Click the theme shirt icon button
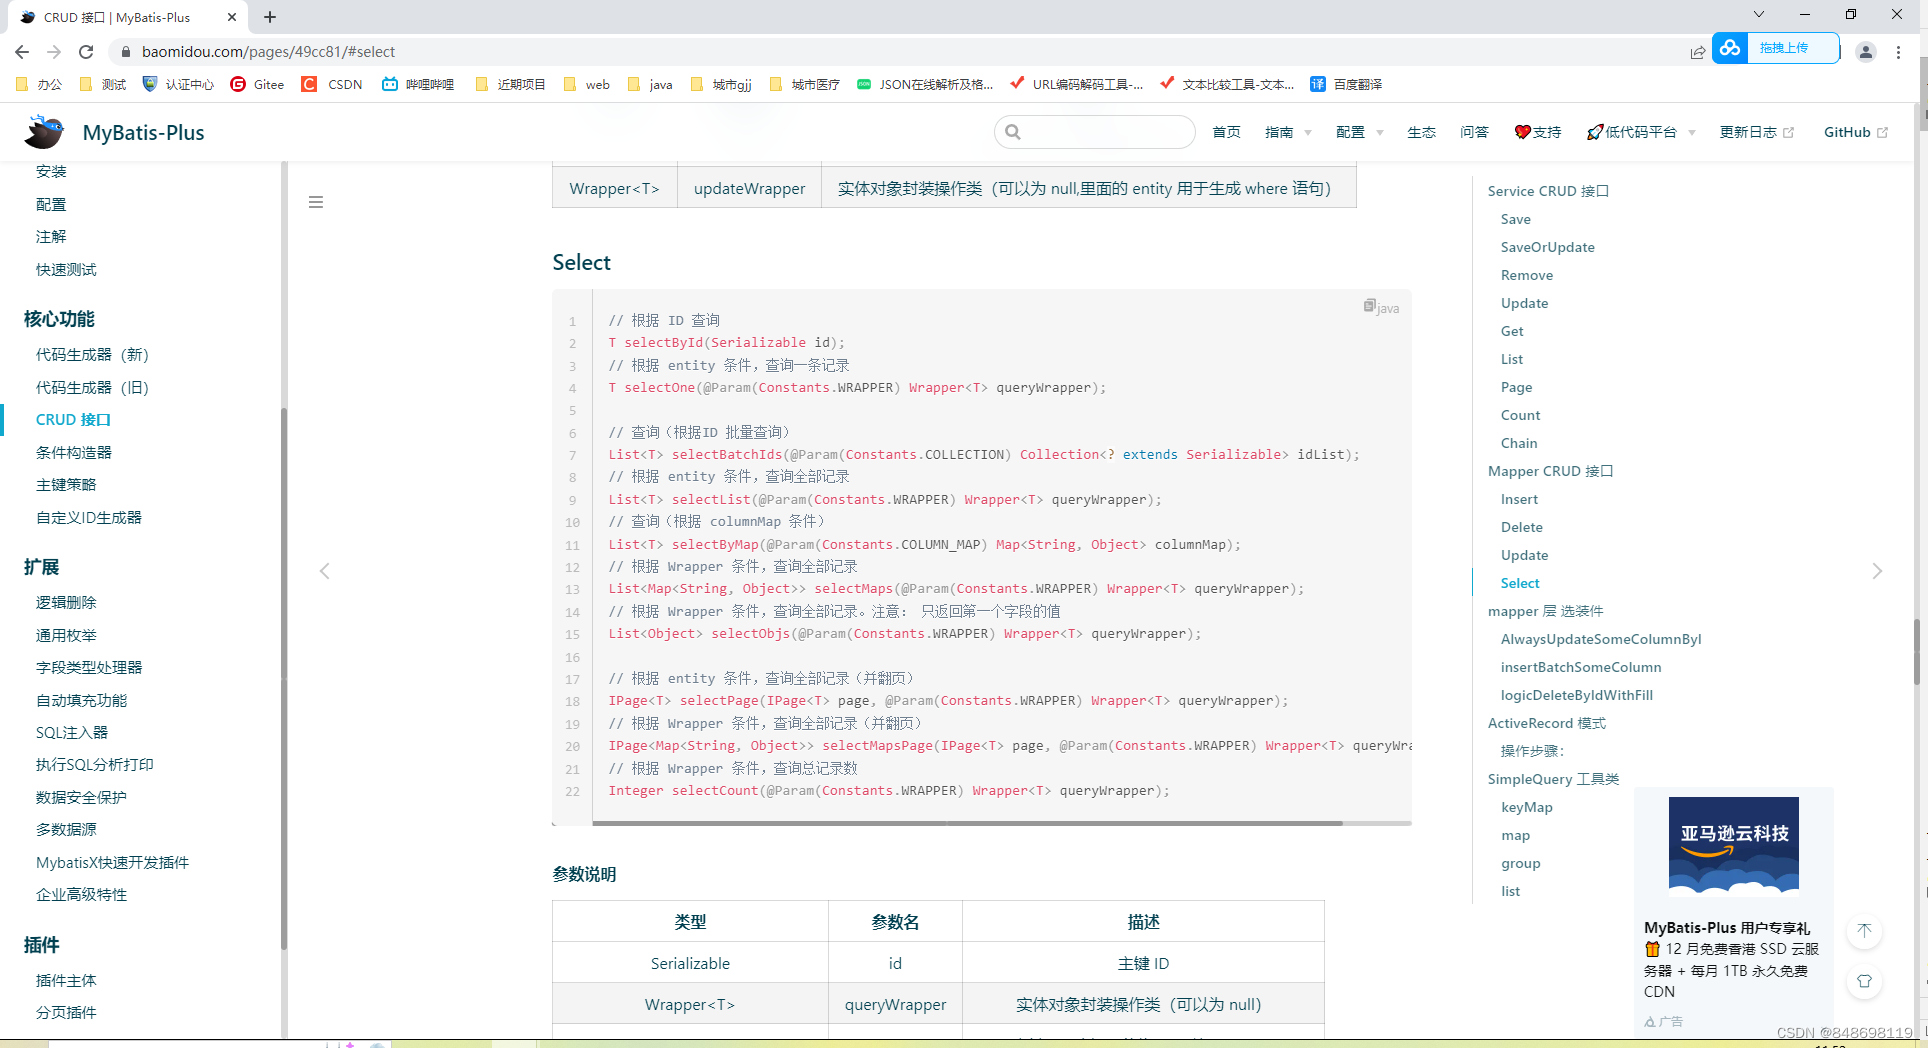This screenshot has height=1048, width=1928. point(1864,982)
